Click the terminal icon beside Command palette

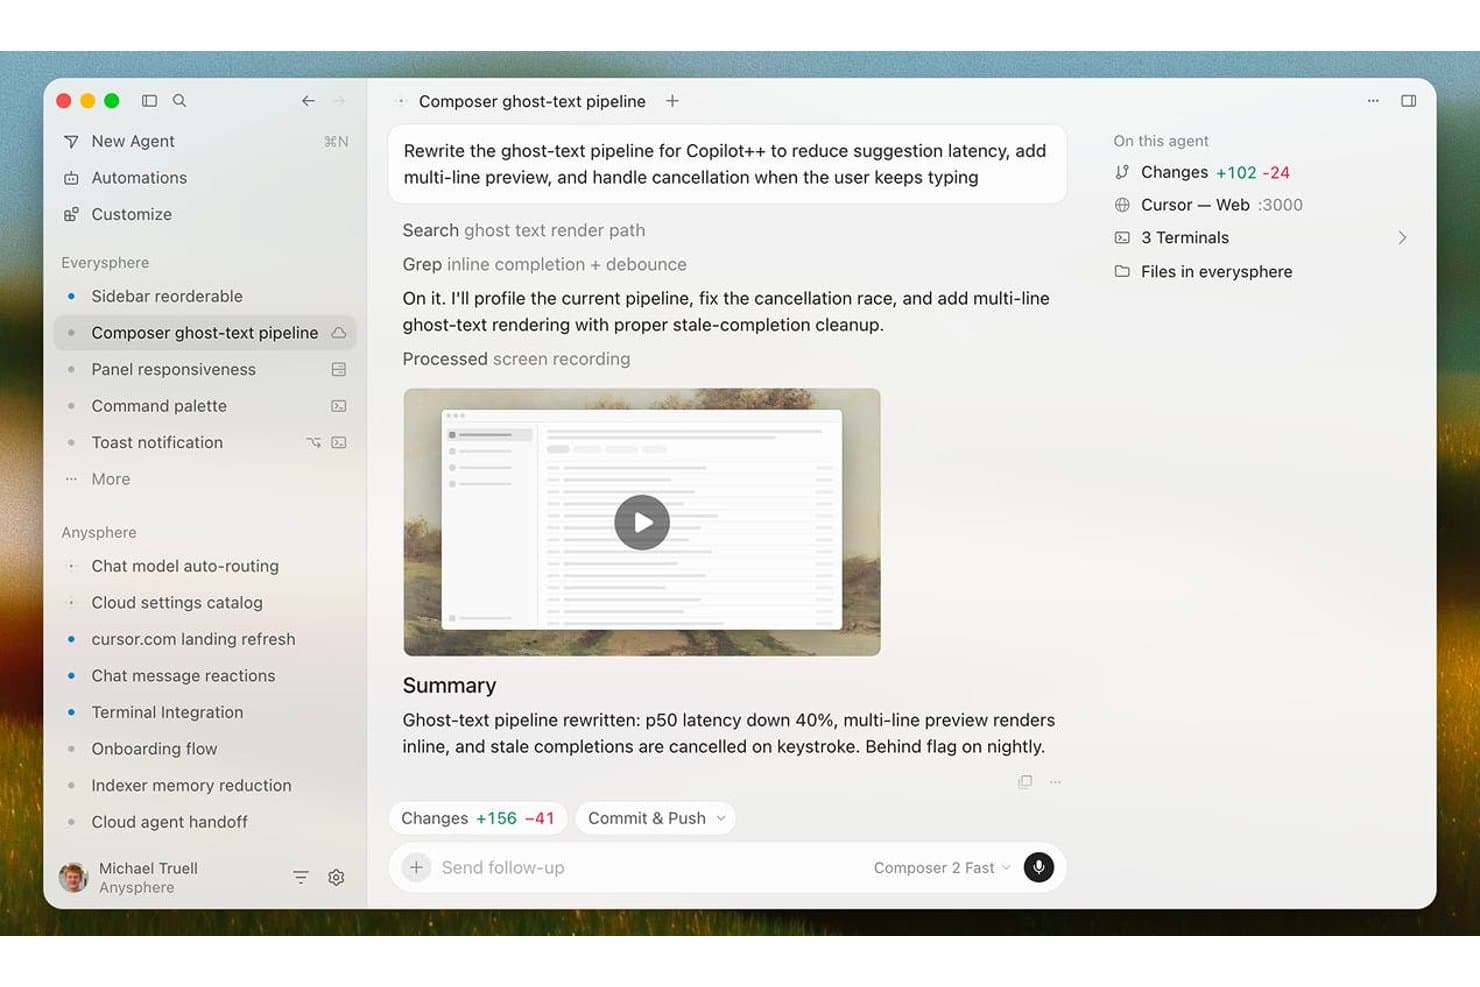click(339, 406)
